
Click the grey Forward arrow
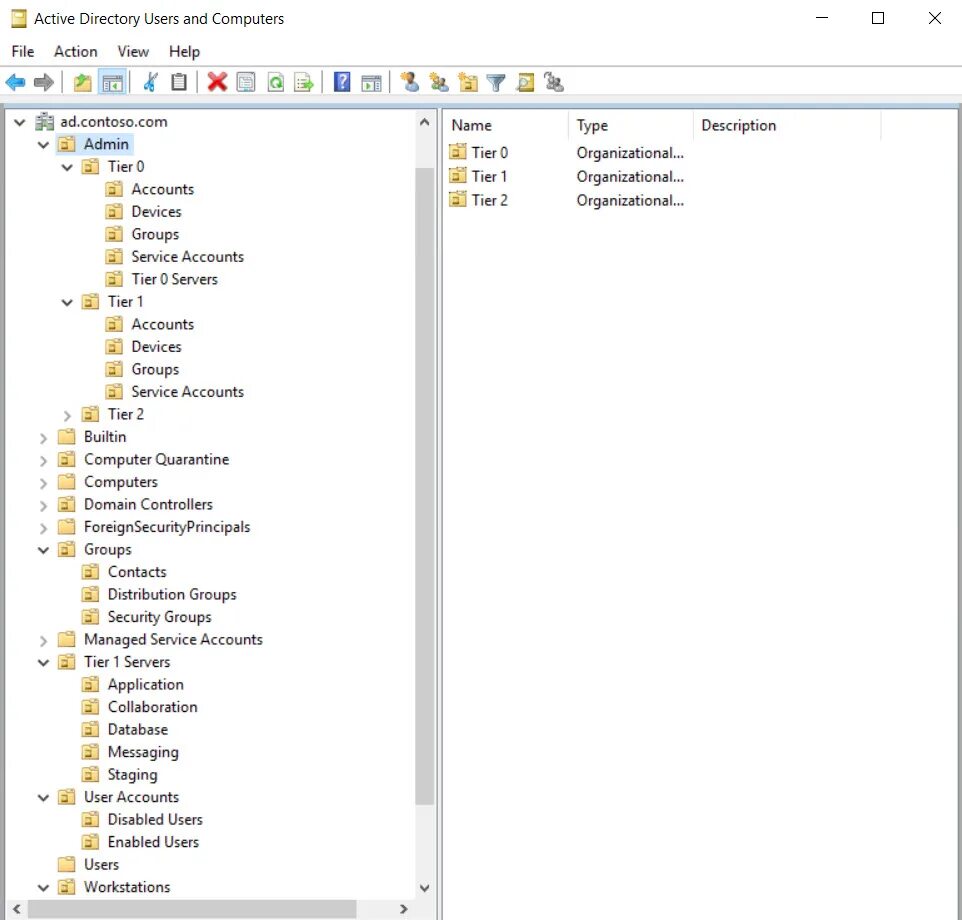click(44, 82)
